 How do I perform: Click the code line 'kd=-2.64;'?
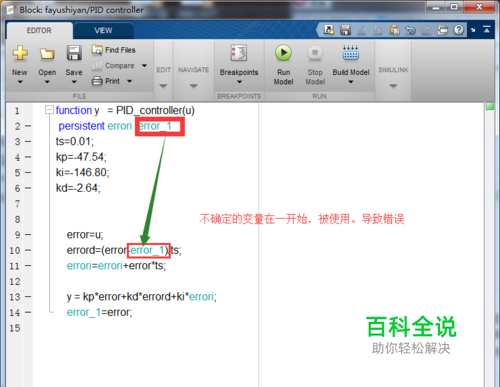tap(78, 188)
